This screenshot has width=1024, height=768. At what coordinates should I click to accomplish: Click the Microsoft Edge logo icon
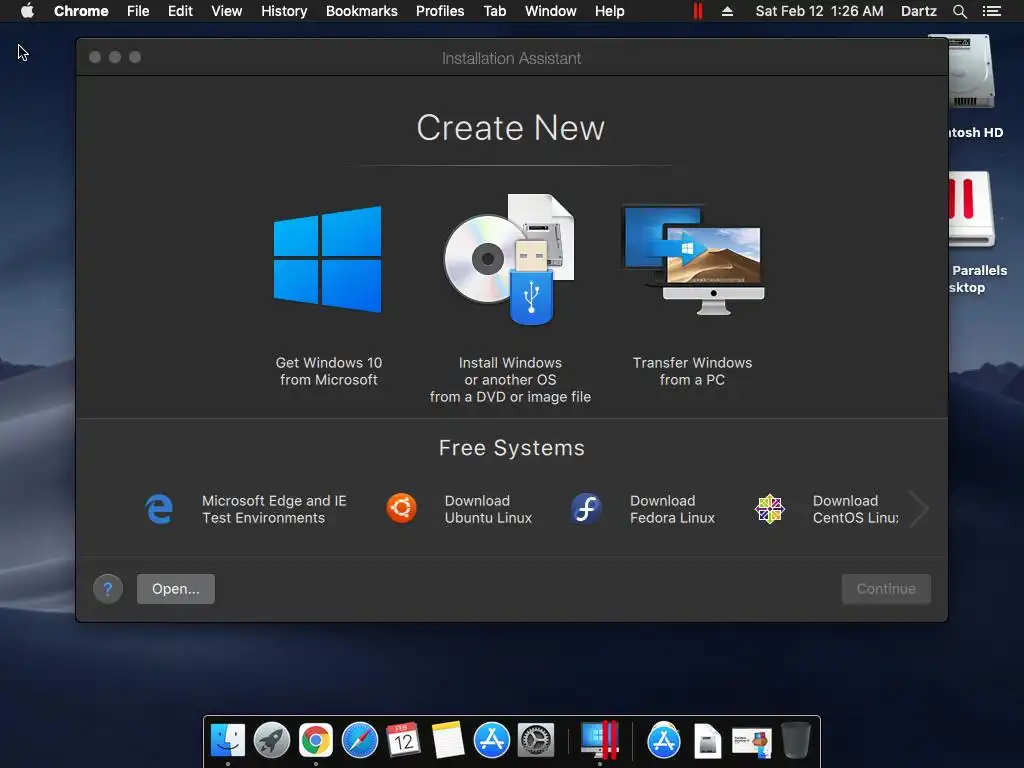pos(159,509)
